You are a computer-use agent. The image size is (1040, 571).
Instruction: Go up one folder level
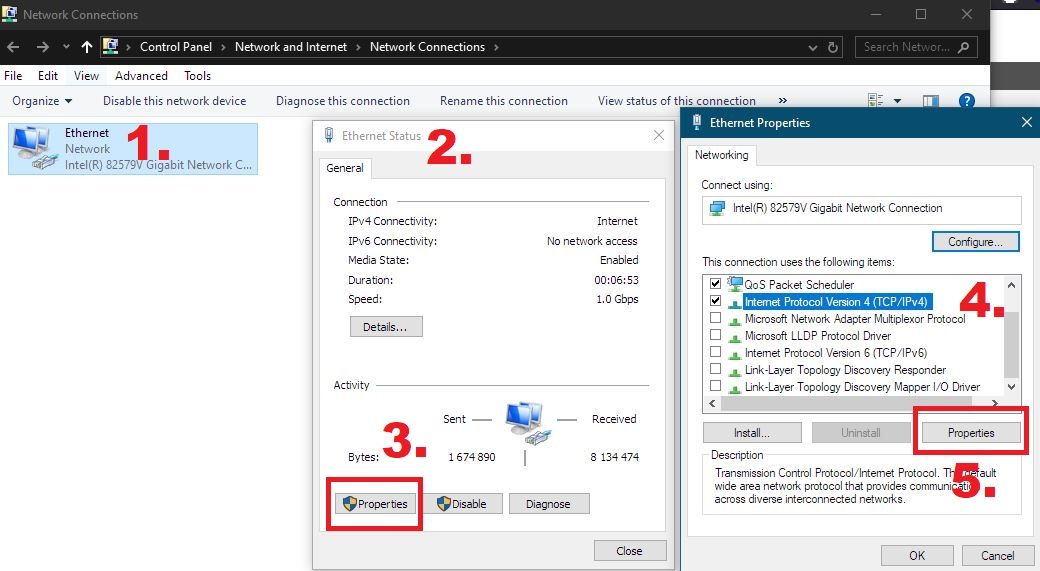tap(87, 47)
